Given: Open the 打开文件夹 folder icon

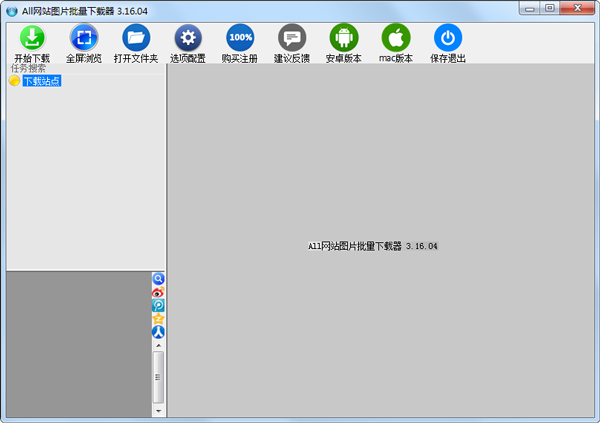Looking at the screenshot, I should [136, 38].
